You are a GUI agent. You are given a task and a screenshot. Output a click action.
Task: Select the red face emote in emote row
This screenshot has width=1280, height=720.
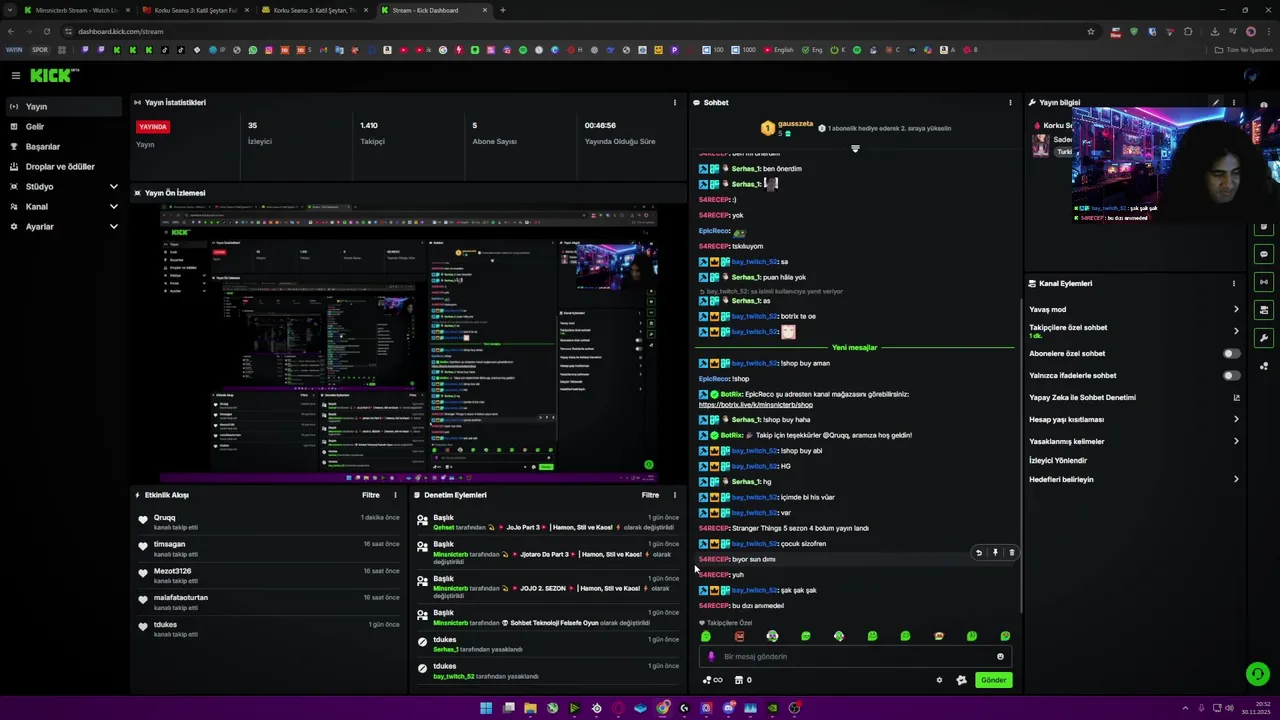coord(739,636)
